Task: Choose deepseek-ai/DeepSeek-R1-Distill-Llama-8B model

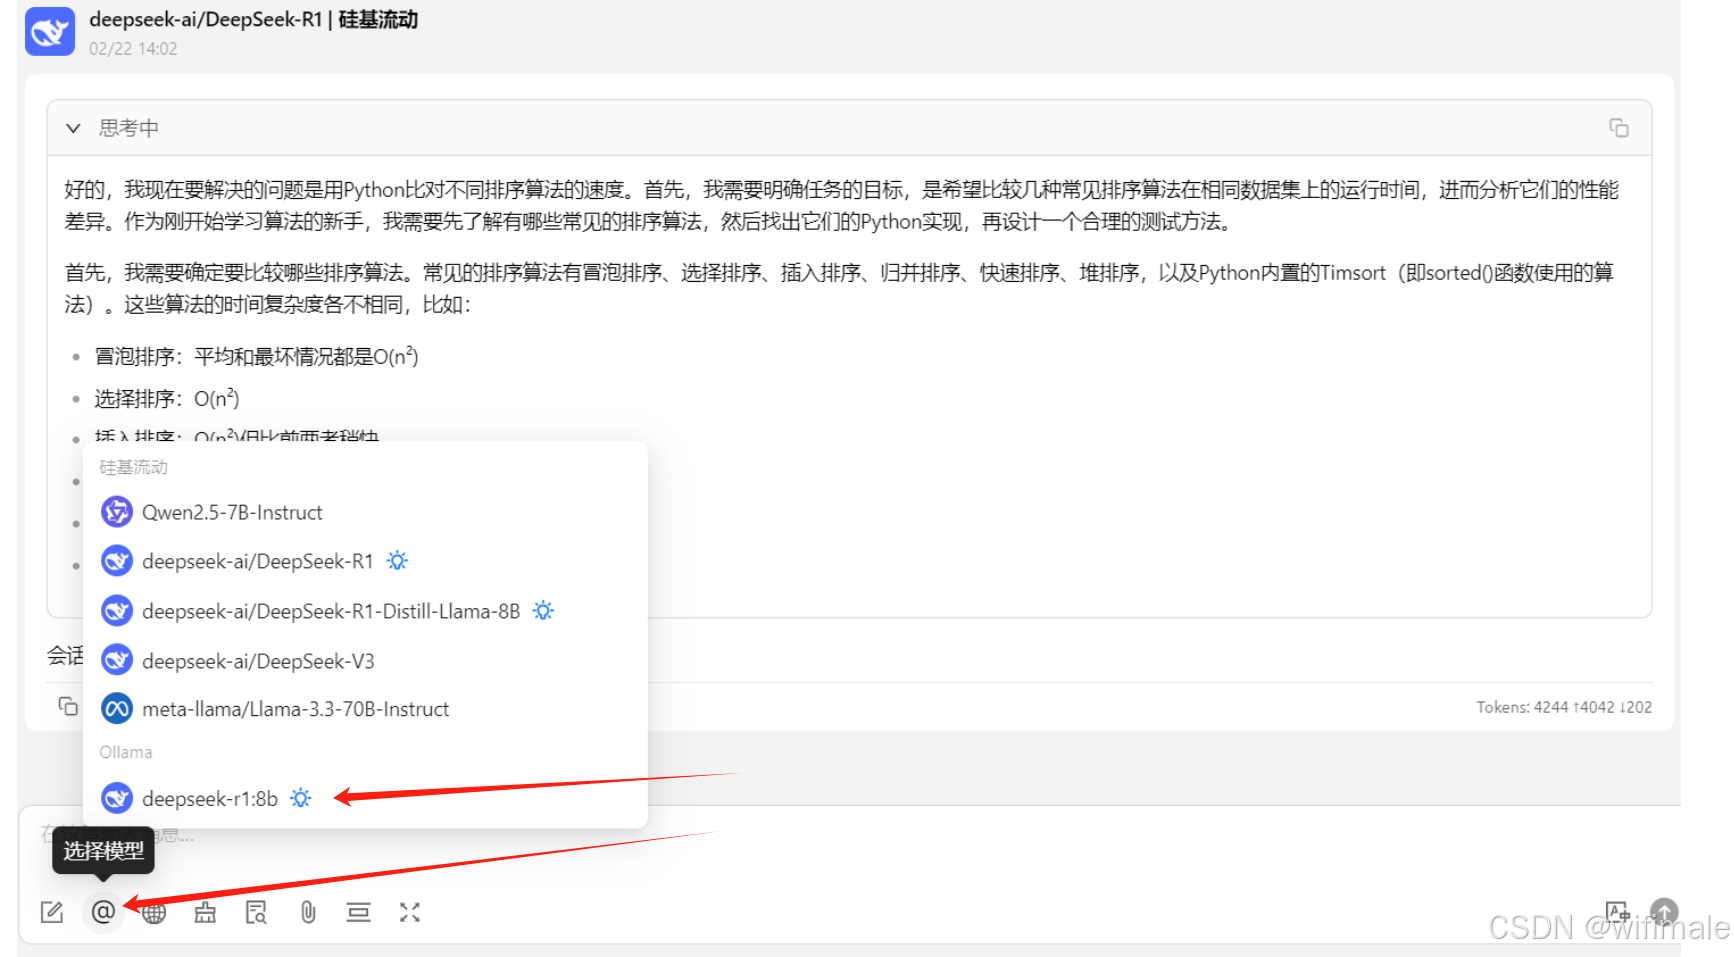Action: pyautogui.click(x=365, y=611)
